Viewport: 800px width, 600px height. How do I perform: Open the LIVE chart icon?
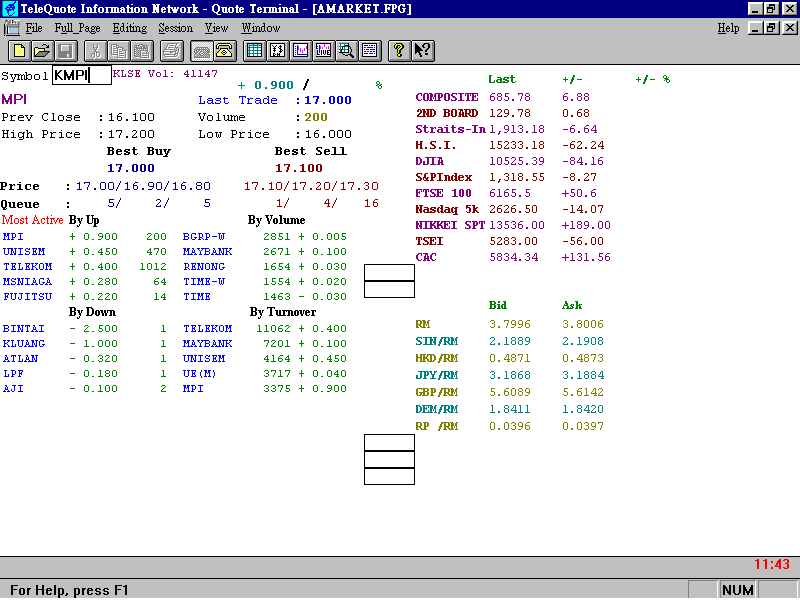click(x=323, y=51)
